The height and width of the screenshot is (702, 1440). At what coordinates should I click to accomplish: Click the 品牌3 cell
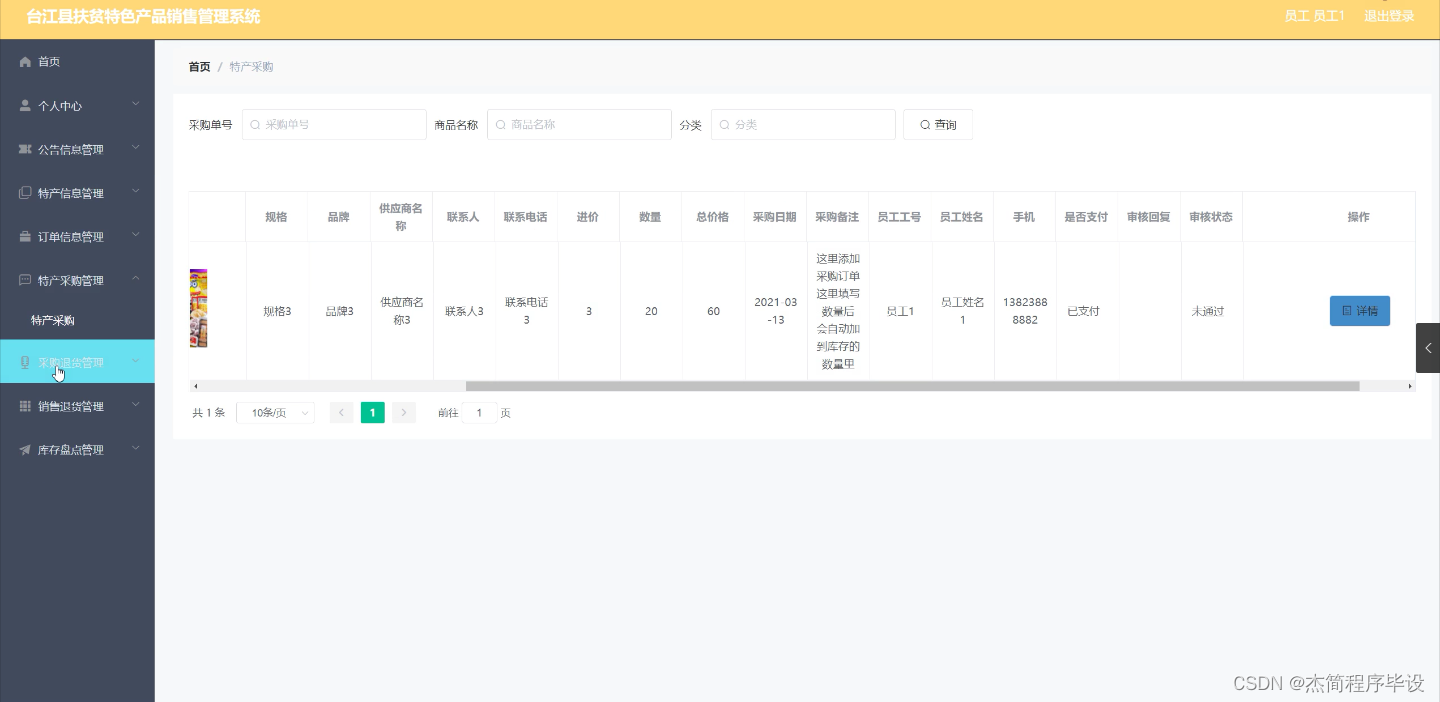[x=340, y=311]
